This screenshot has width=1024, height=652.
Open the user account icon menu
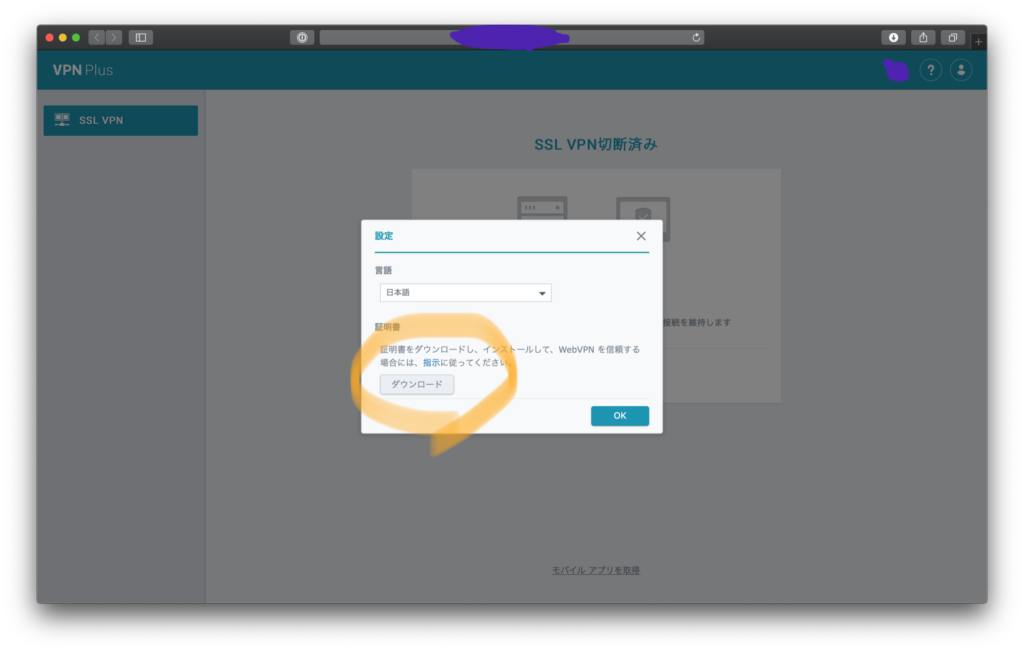click(x=961, y=70)
